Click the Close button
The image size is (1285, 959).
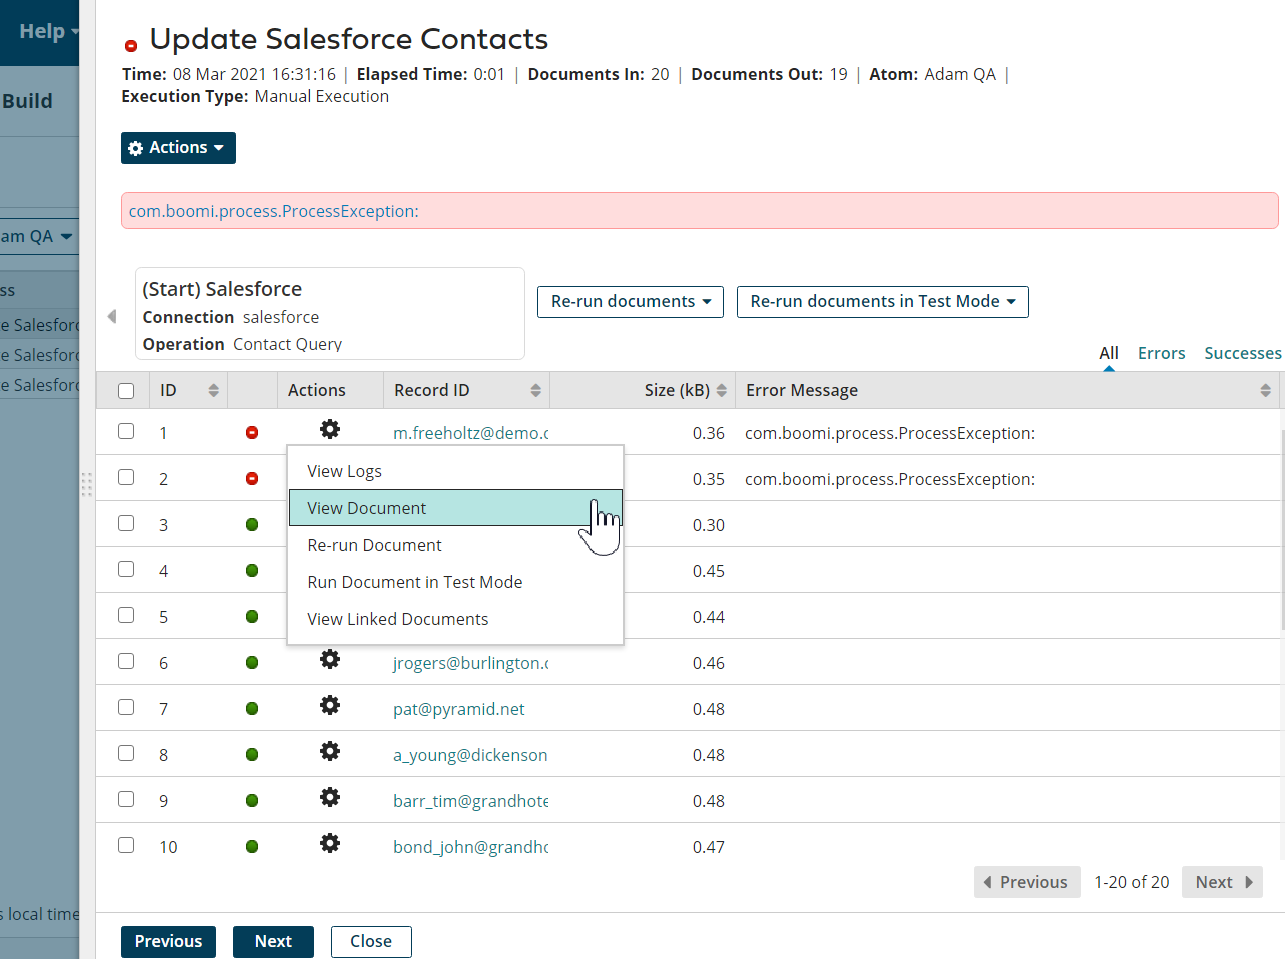[371, 941]
